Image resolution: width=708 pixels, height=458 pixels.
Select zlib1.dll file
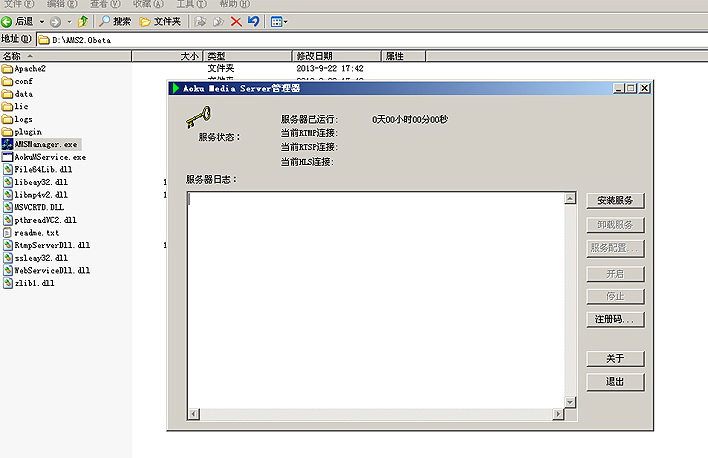28,283
